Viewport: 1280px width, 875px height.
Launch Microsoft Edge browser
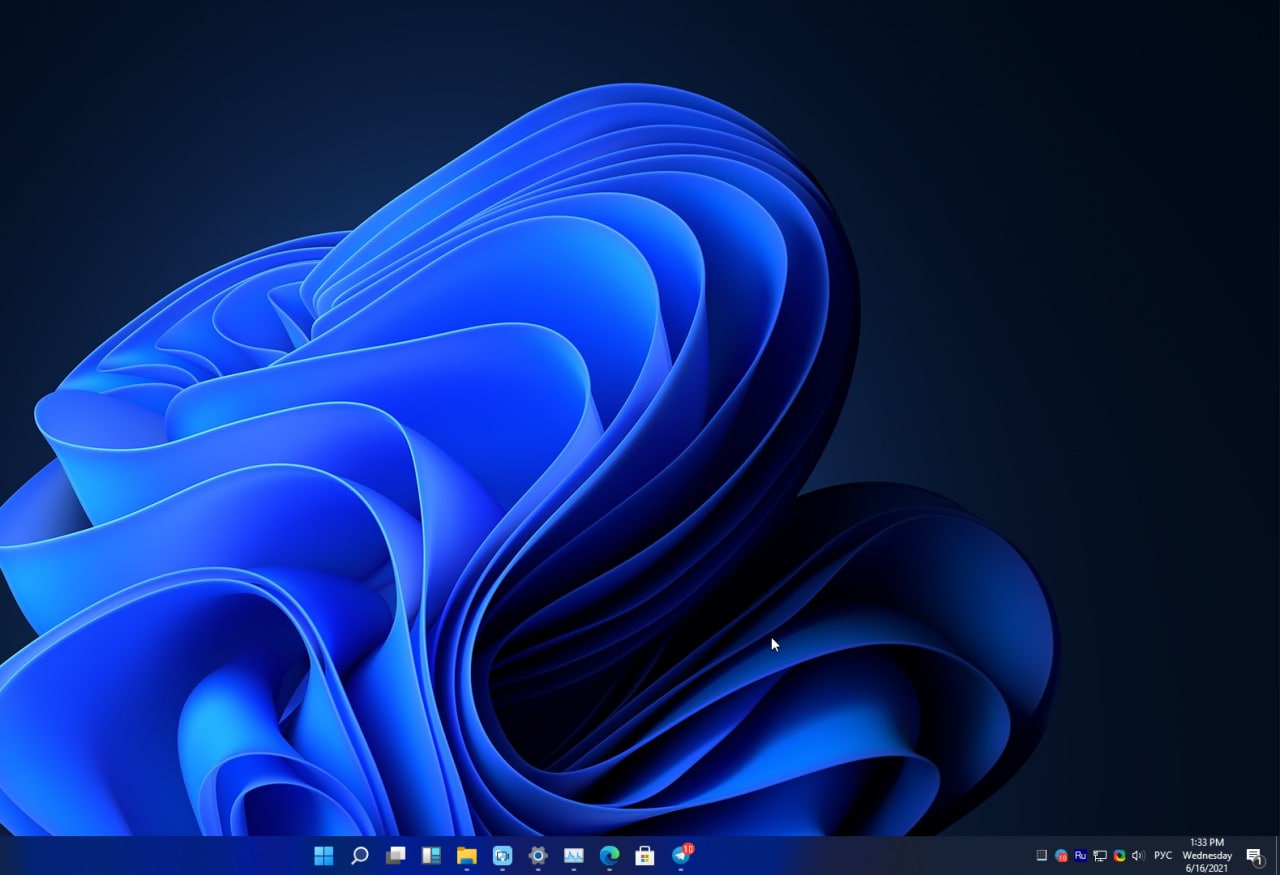click(609, 855)
